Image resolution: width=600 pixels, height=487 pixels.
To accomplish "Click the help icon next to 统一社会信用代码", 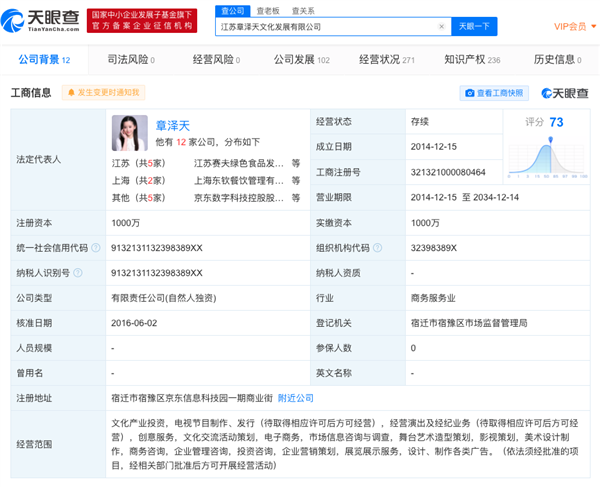I will 95,247.
